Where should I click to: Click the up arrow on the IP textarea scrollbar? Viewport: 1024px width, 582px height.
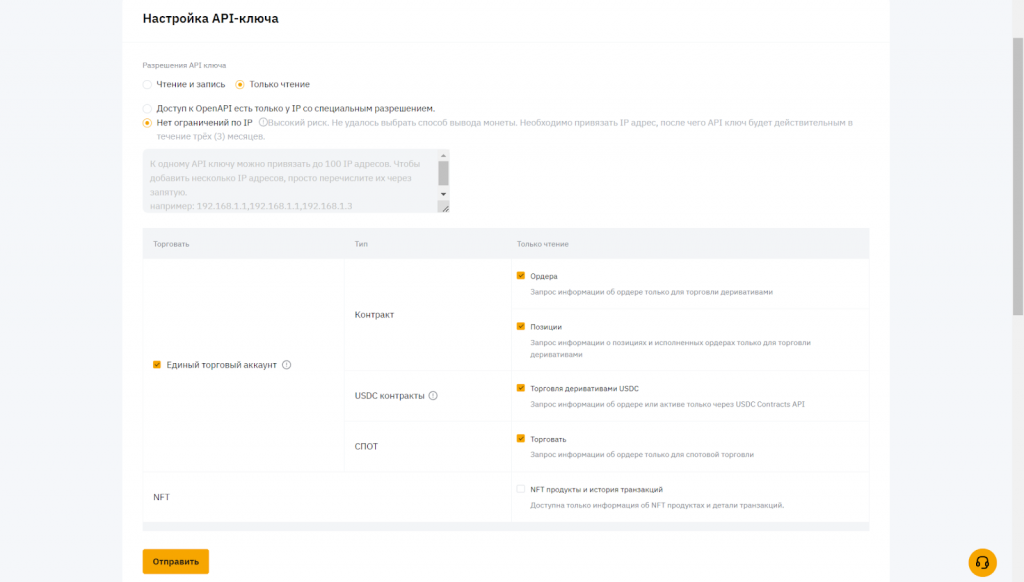(443, 155)
